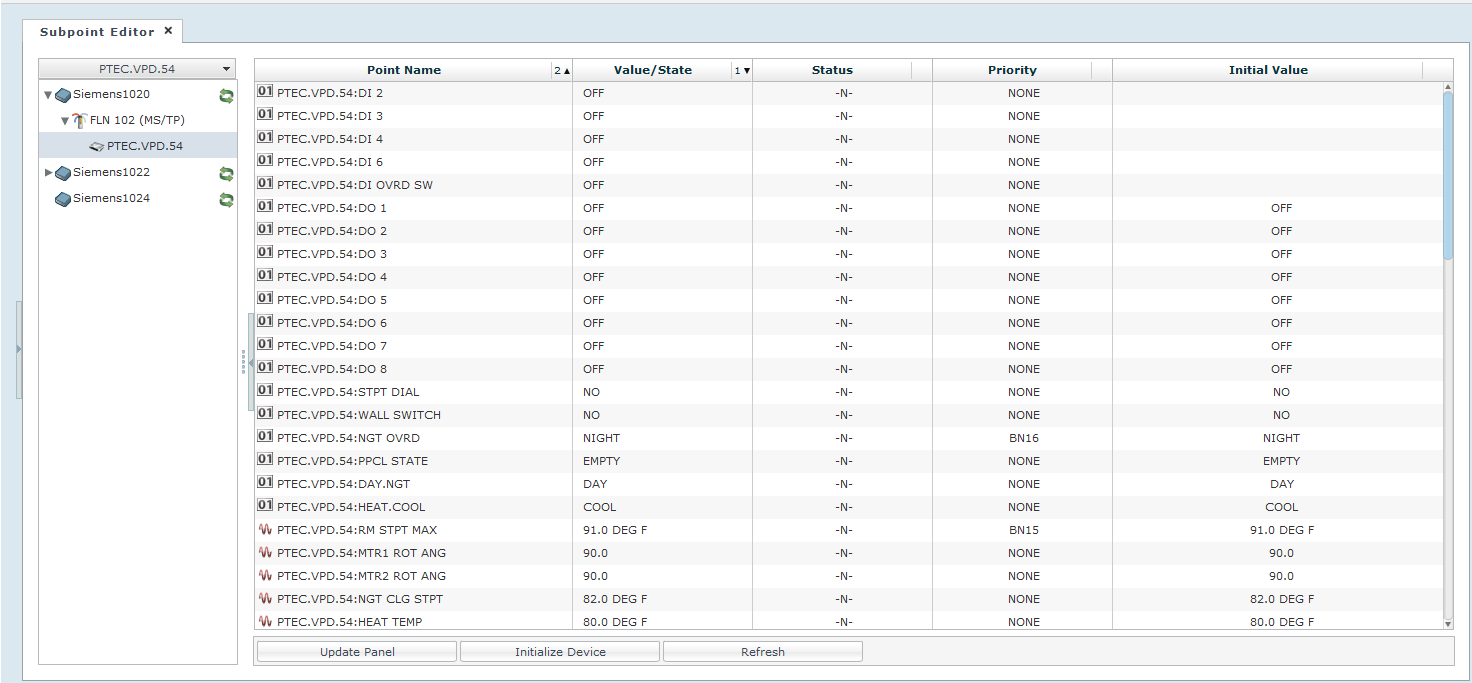Close the Subpoint Editor tab
This screenshot has height=683, width=1472.
[168, 31]
